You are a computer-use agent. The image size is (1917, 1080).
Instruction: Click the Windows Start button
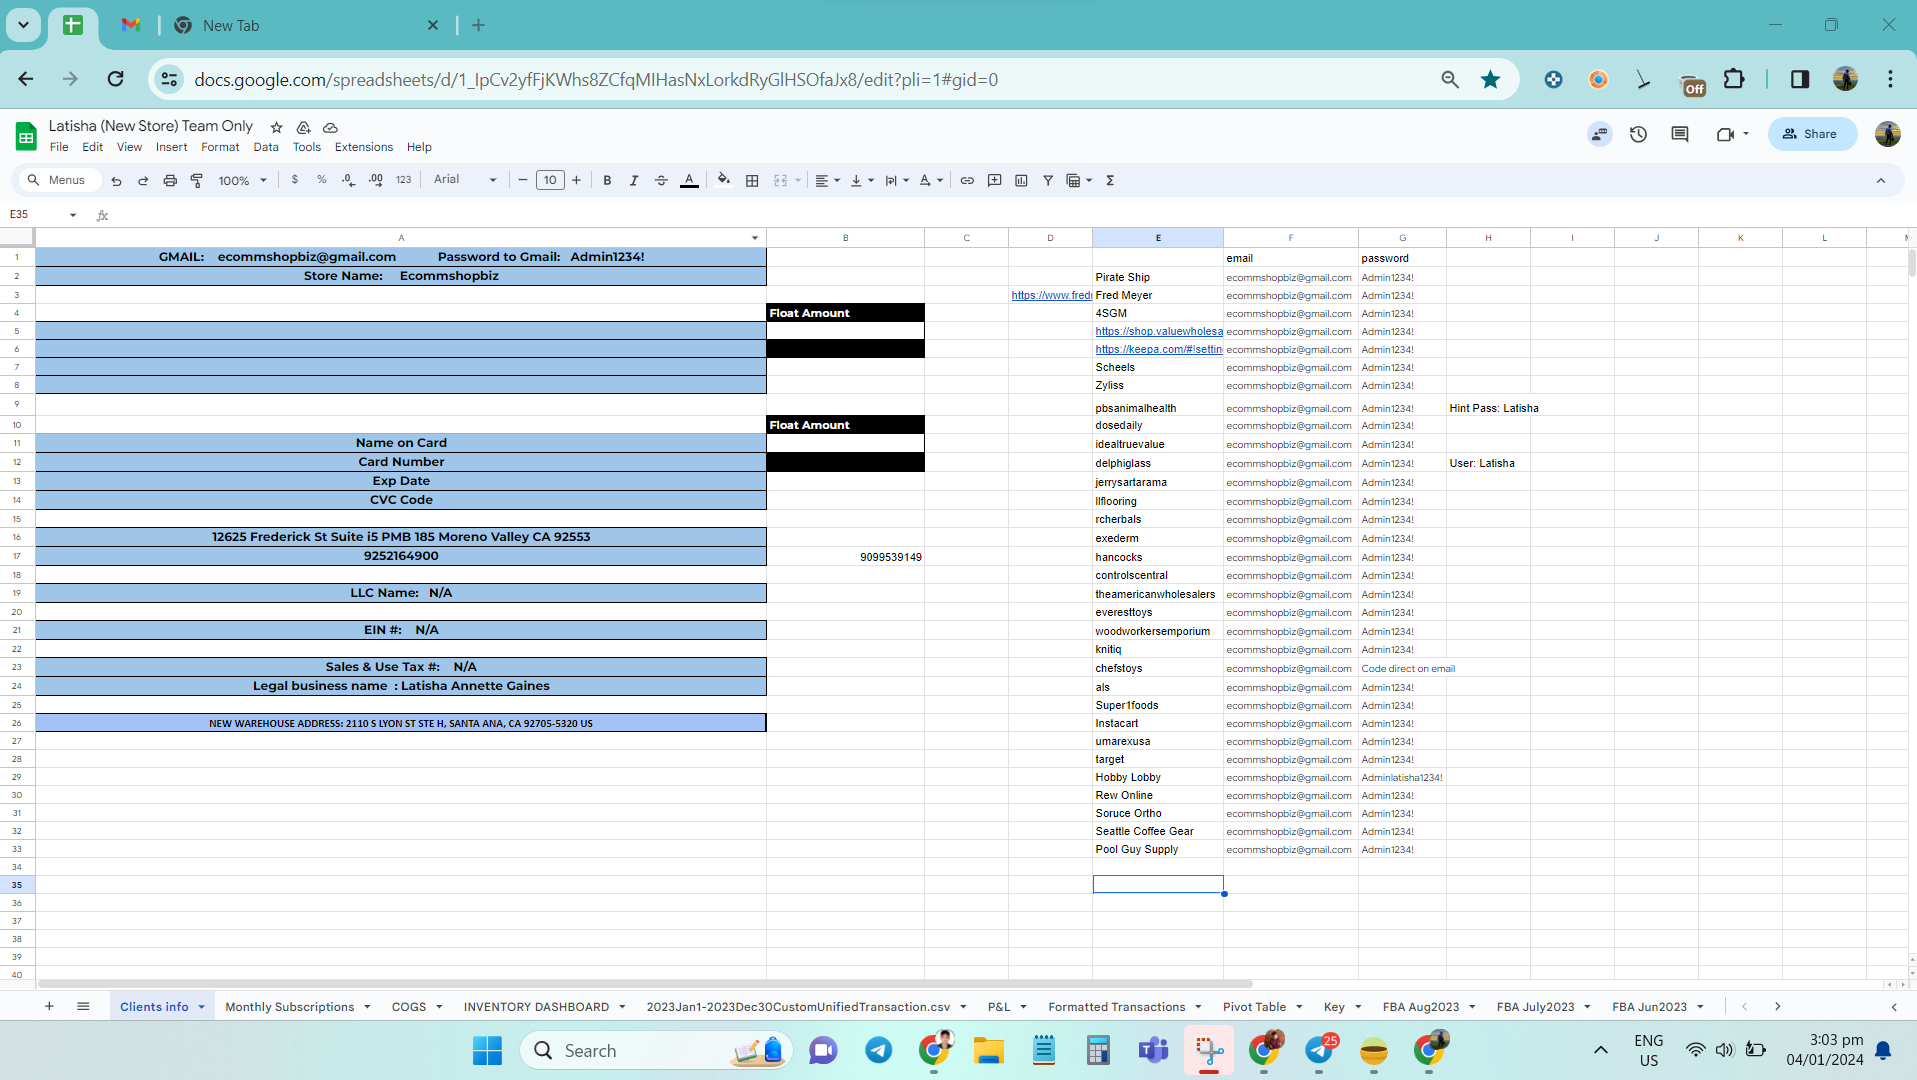488,1051
